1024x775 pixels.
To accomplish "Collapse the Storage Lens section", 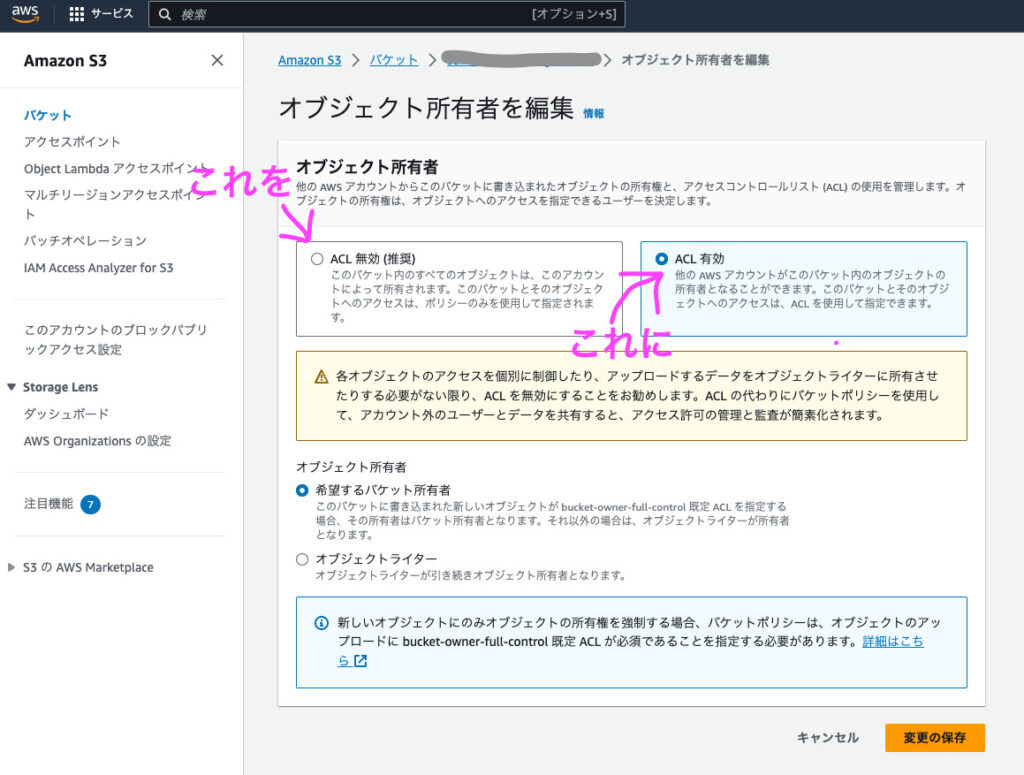I will pos(11,387).
